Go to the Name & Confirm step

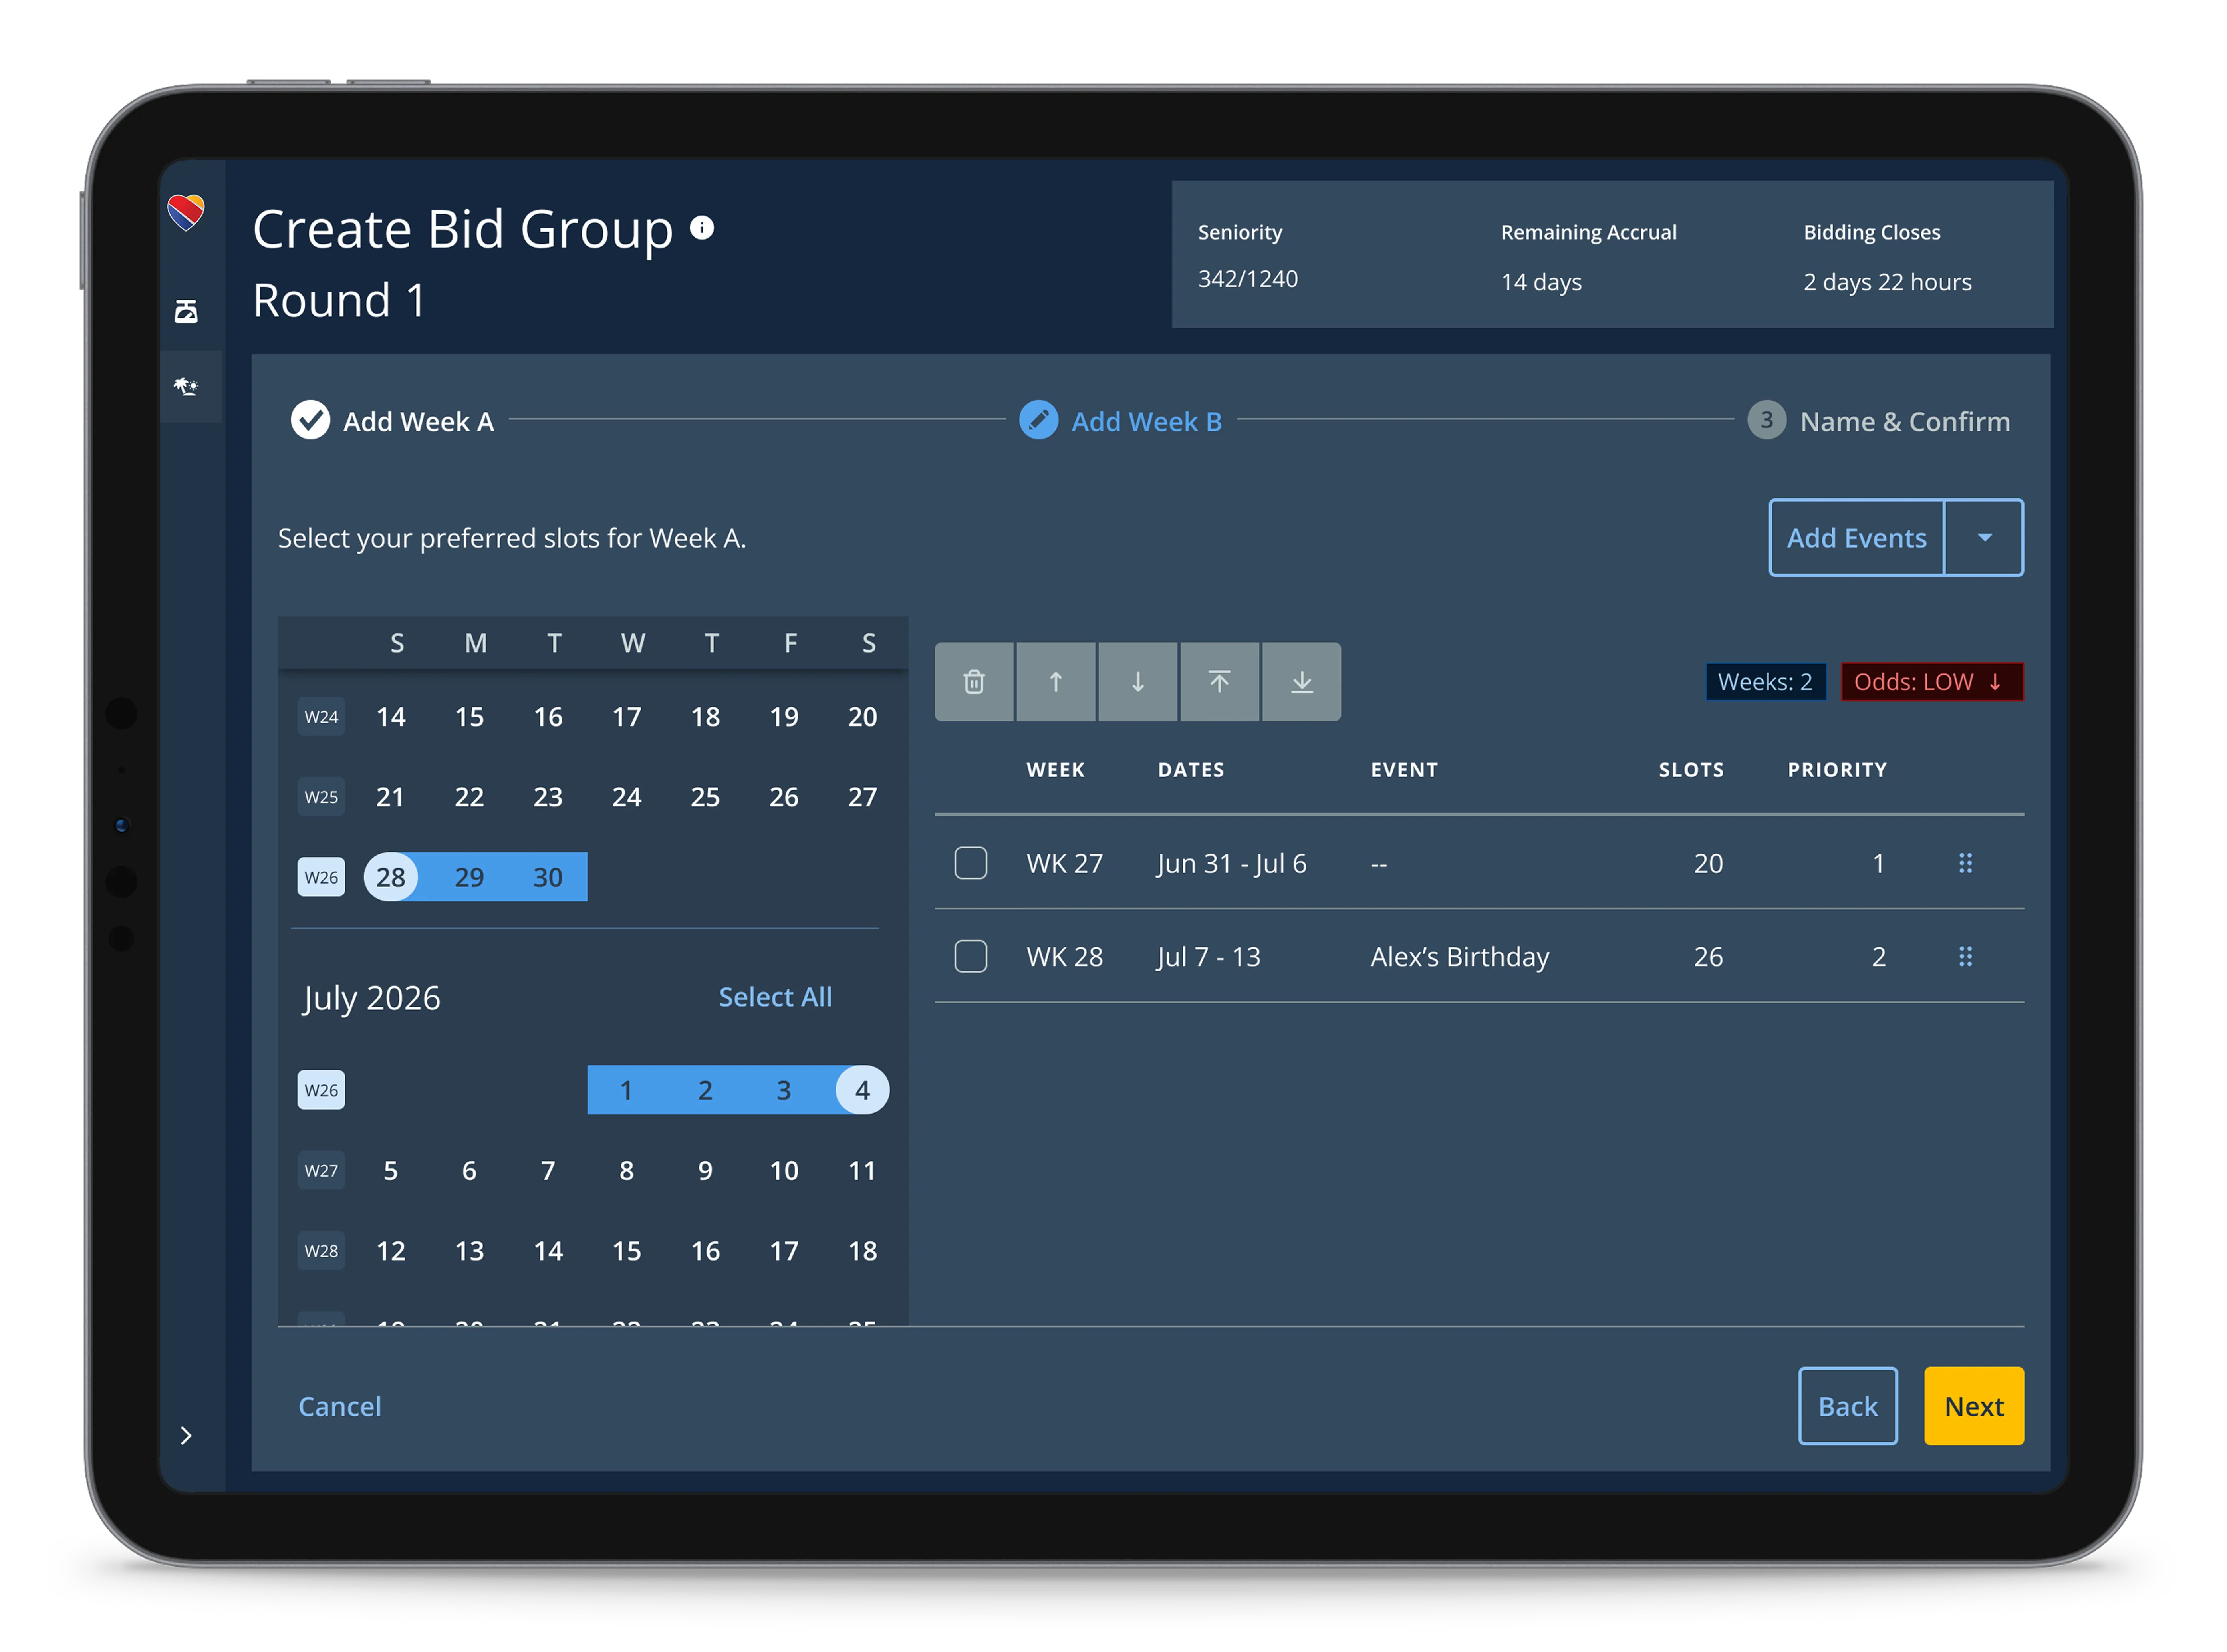[1879, 421]
